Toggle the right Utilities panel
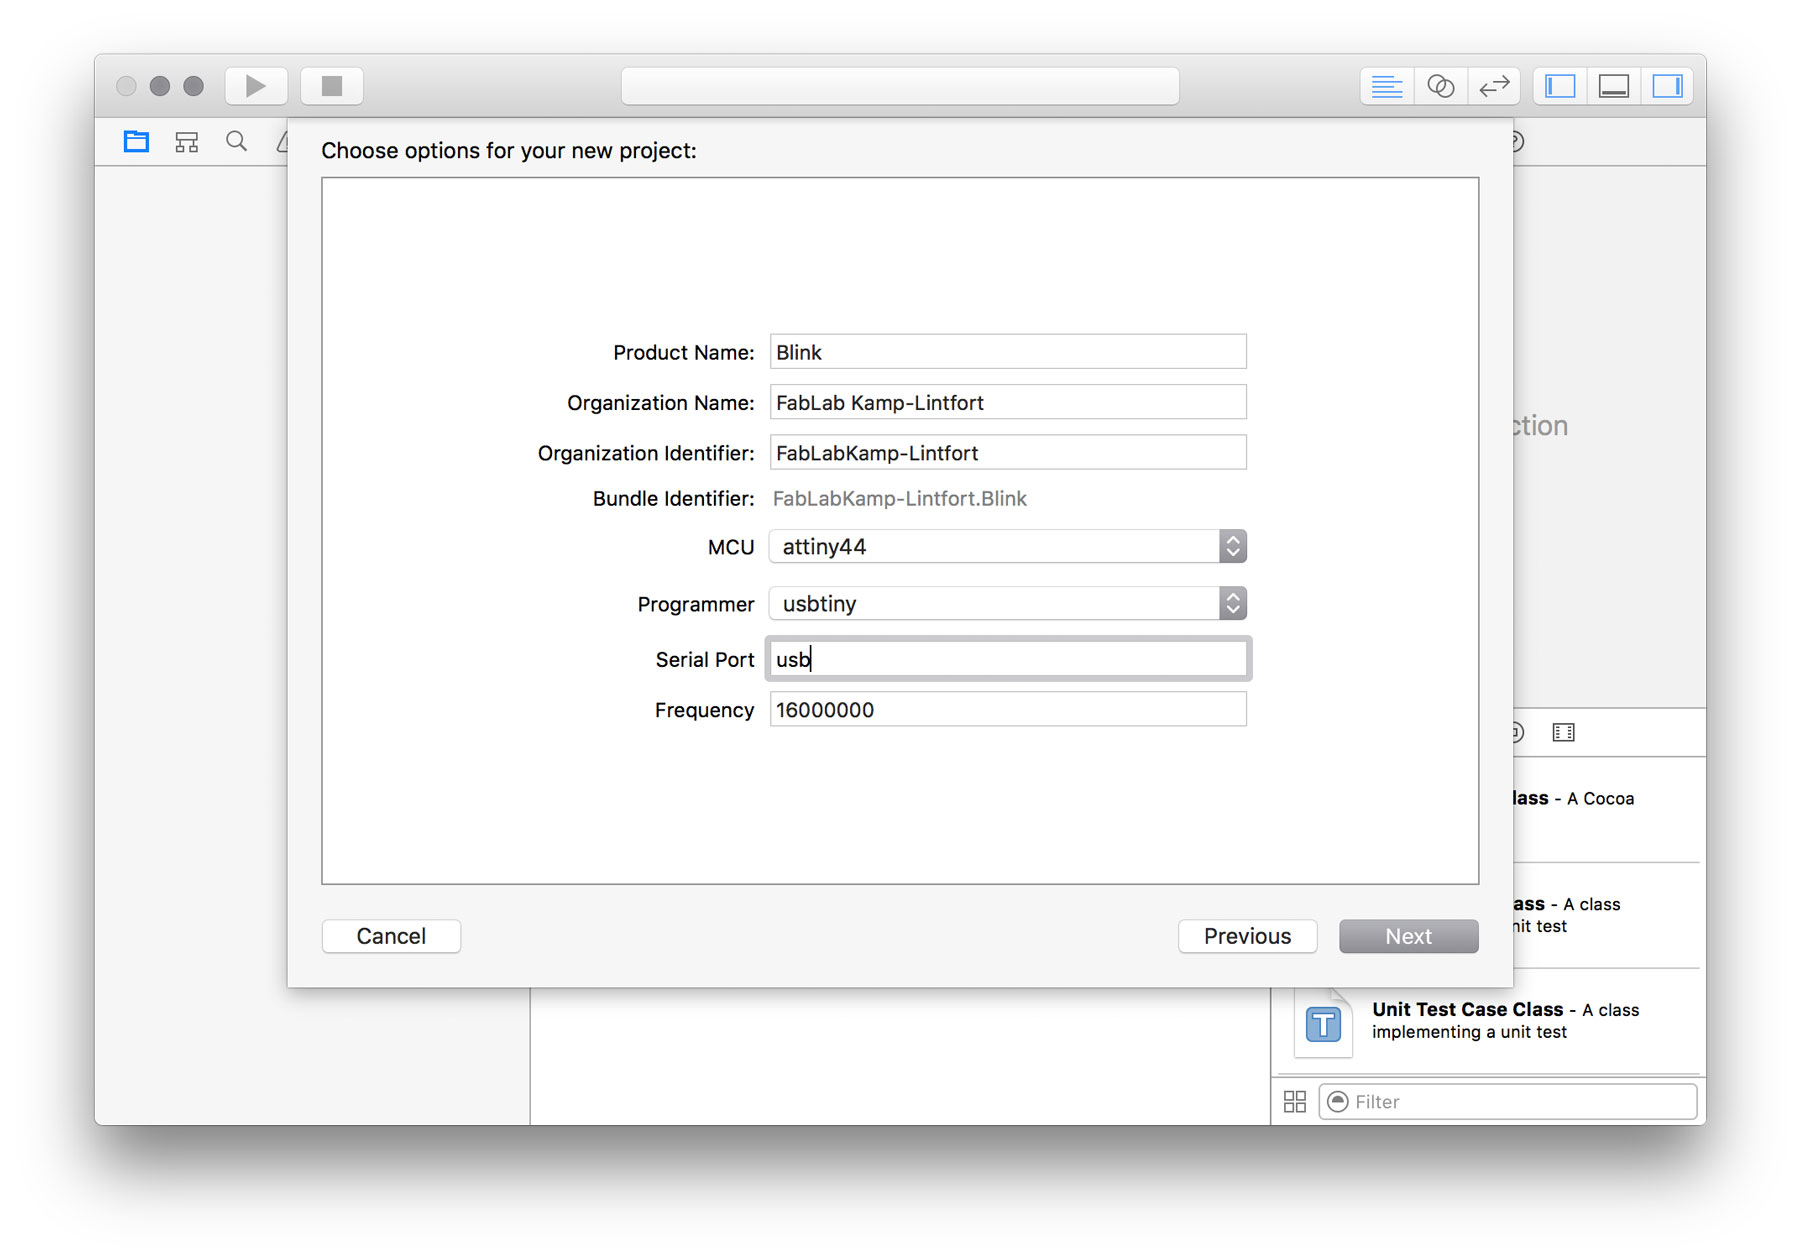The width and height of the screenshot is (1800, 1259). [x=1667, y=86]
